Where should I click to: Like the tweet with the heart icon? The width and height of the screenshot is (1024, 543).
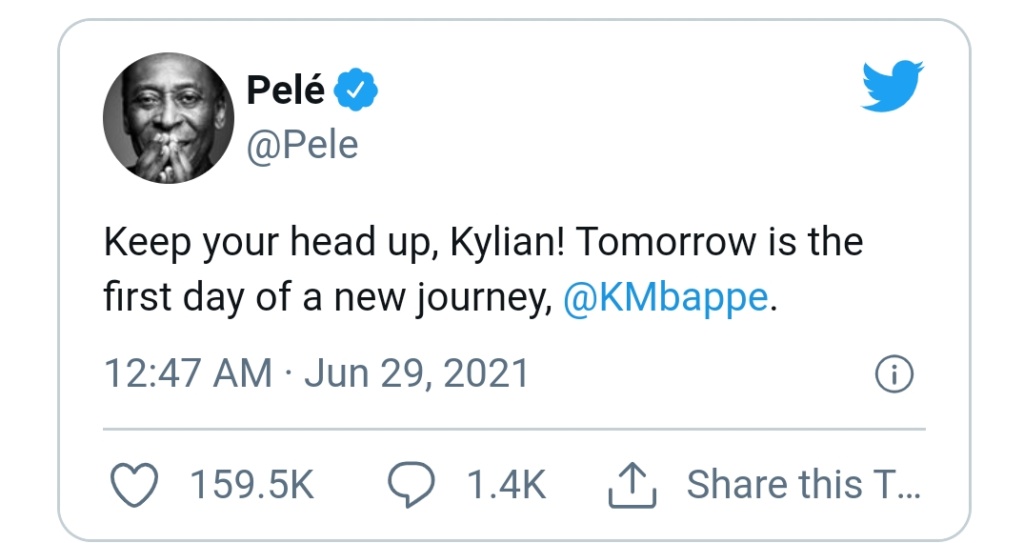pos(134,485)
